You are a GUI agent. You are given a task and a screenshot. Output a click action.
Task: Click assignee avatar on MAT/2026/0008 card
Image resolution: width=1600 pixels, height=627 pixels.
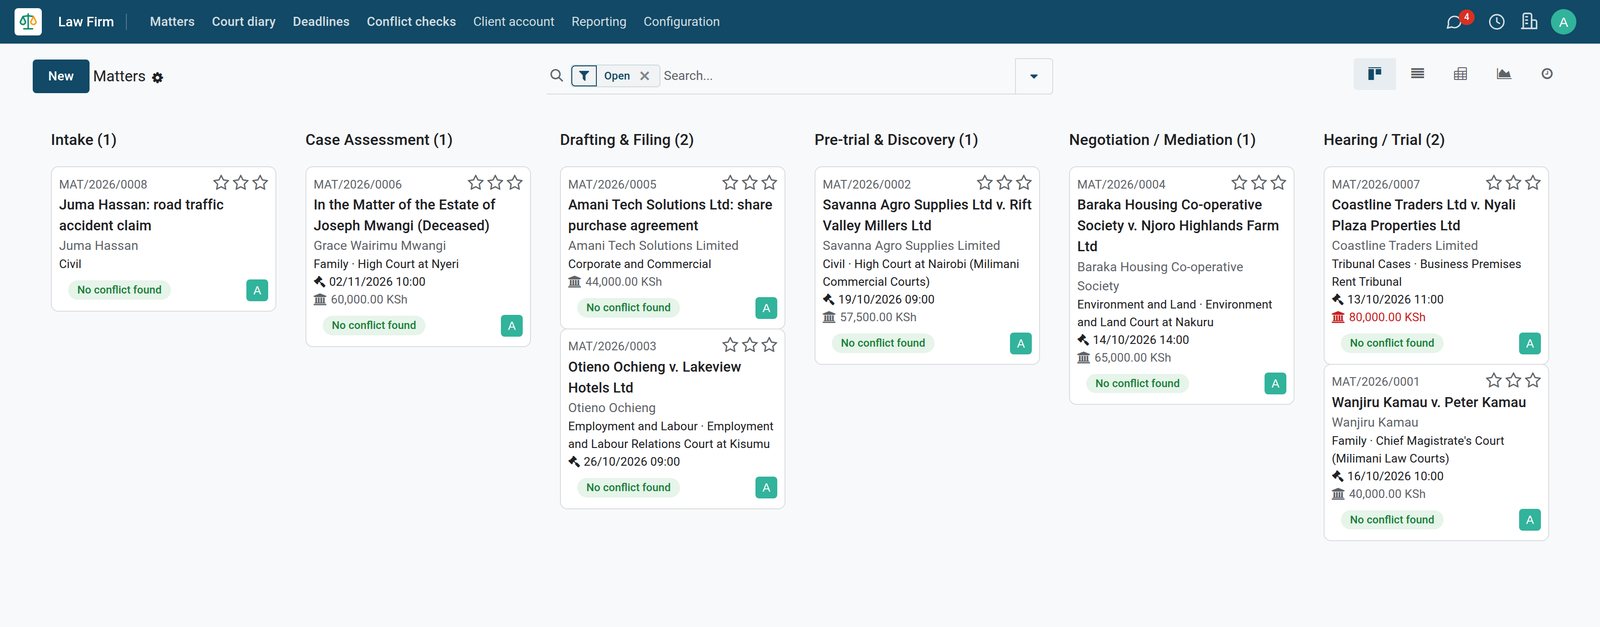point(257,290)
